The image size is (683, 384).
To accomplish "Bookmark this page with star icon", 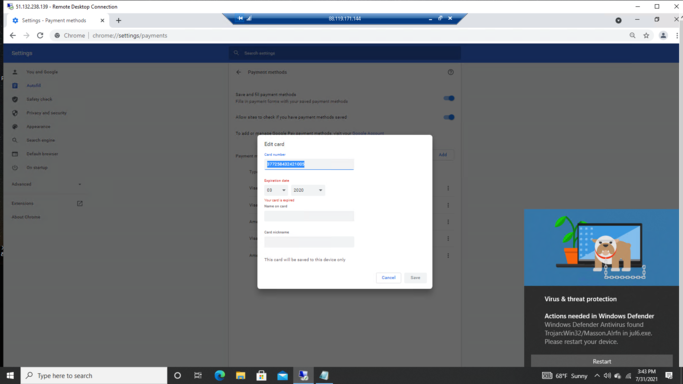I will coord(646,36).
